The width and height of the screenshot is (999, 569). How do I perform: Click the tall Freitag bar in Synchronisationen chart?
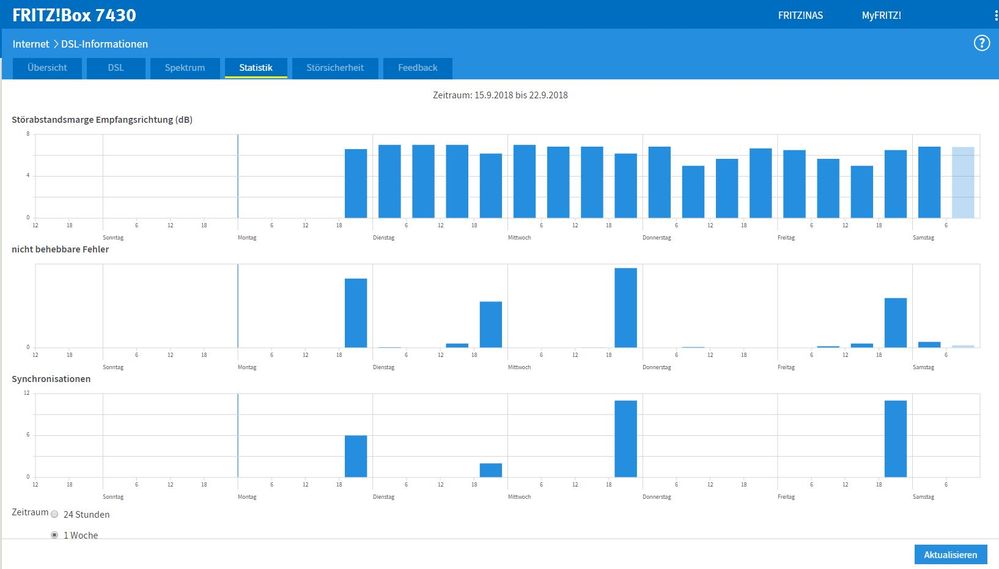coord(895,439)
